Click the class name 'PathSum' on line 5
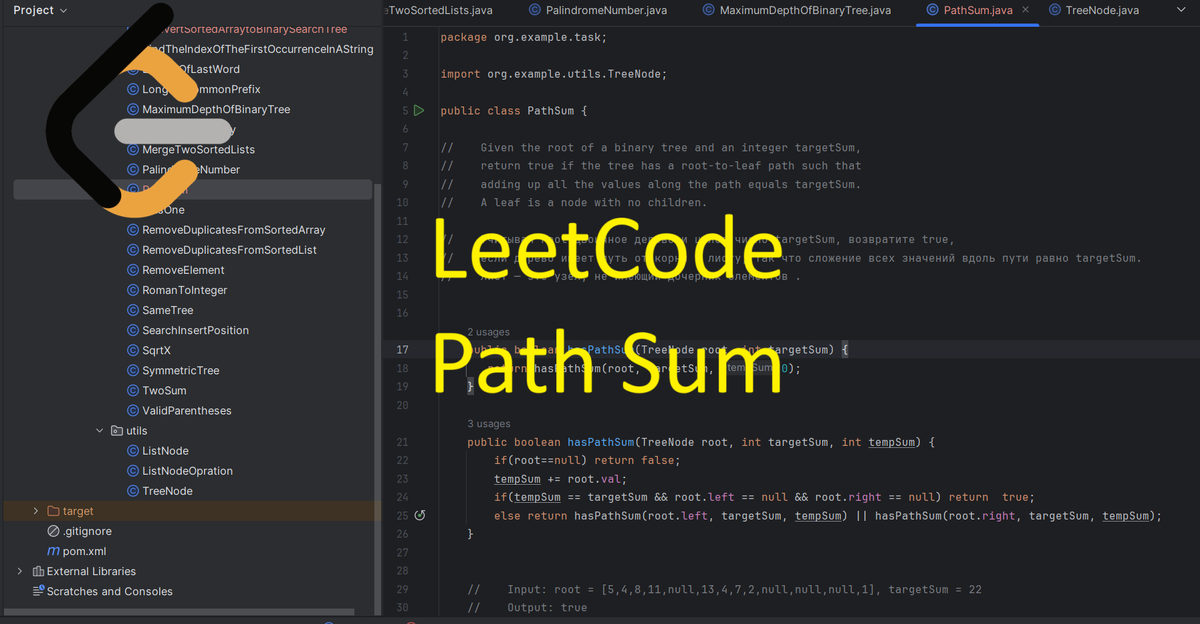This screenshot has height=624, width=1200. (x=551, y=111)
